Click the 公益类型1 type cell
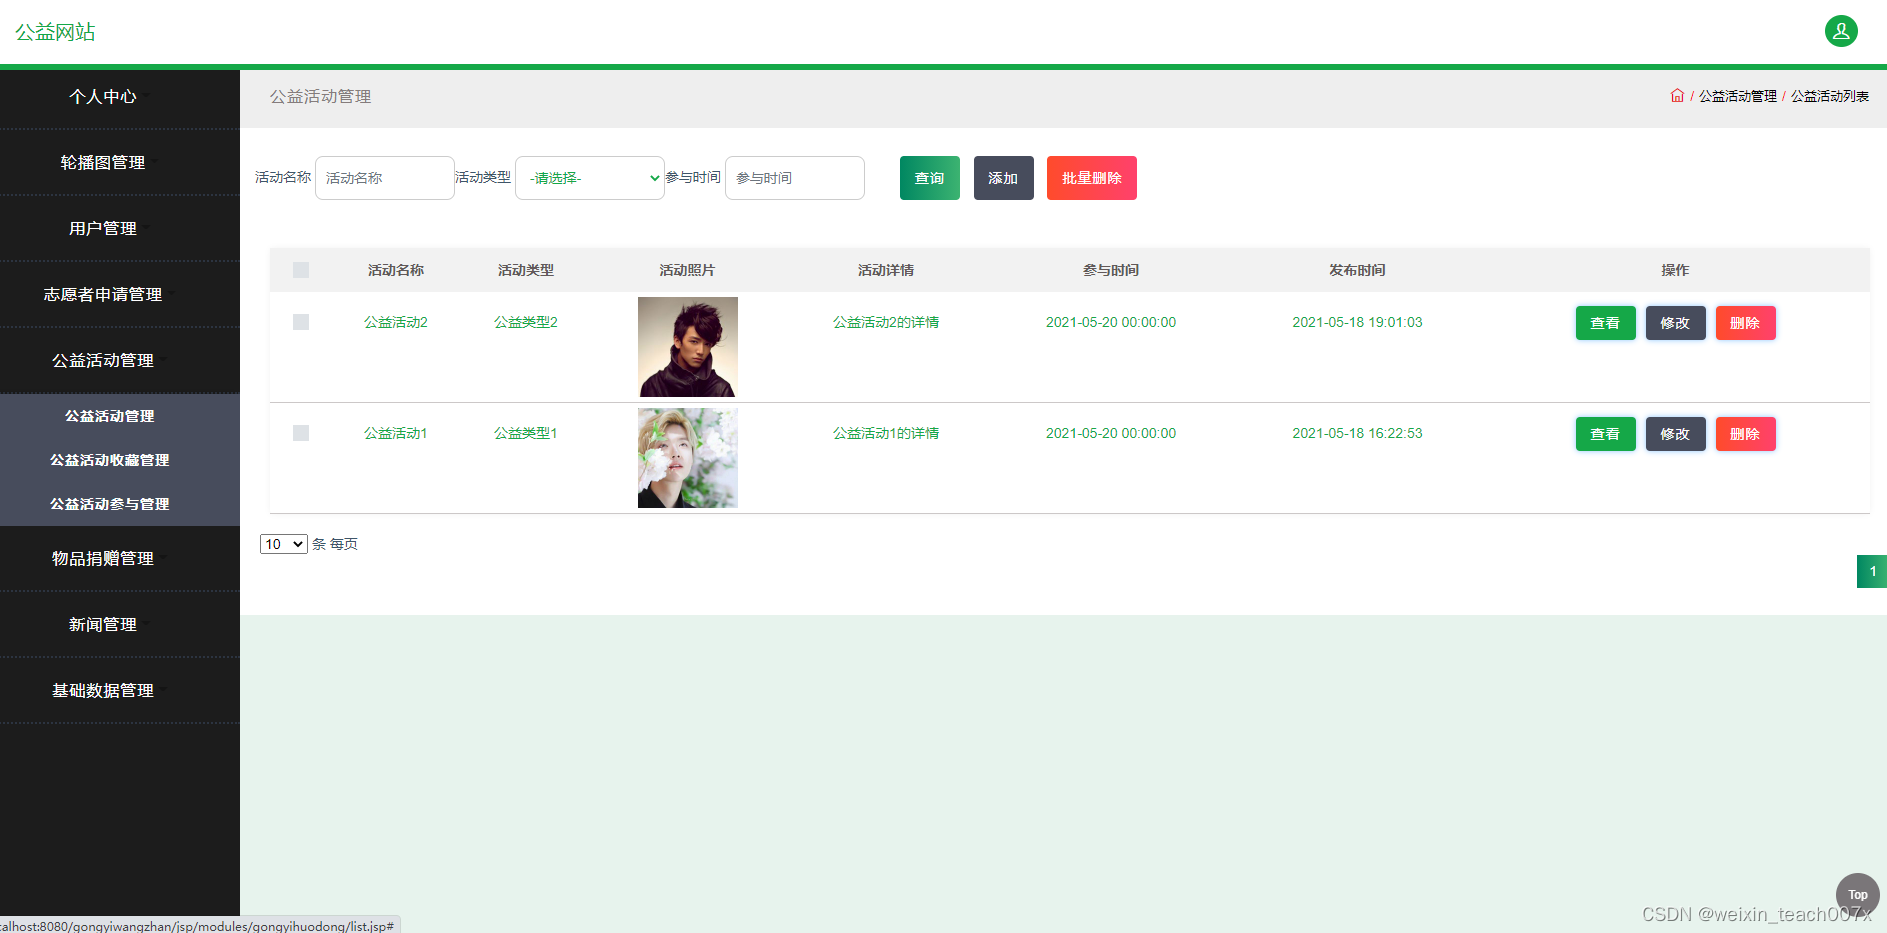This screenshot has width=1887, height=933. 526,433
